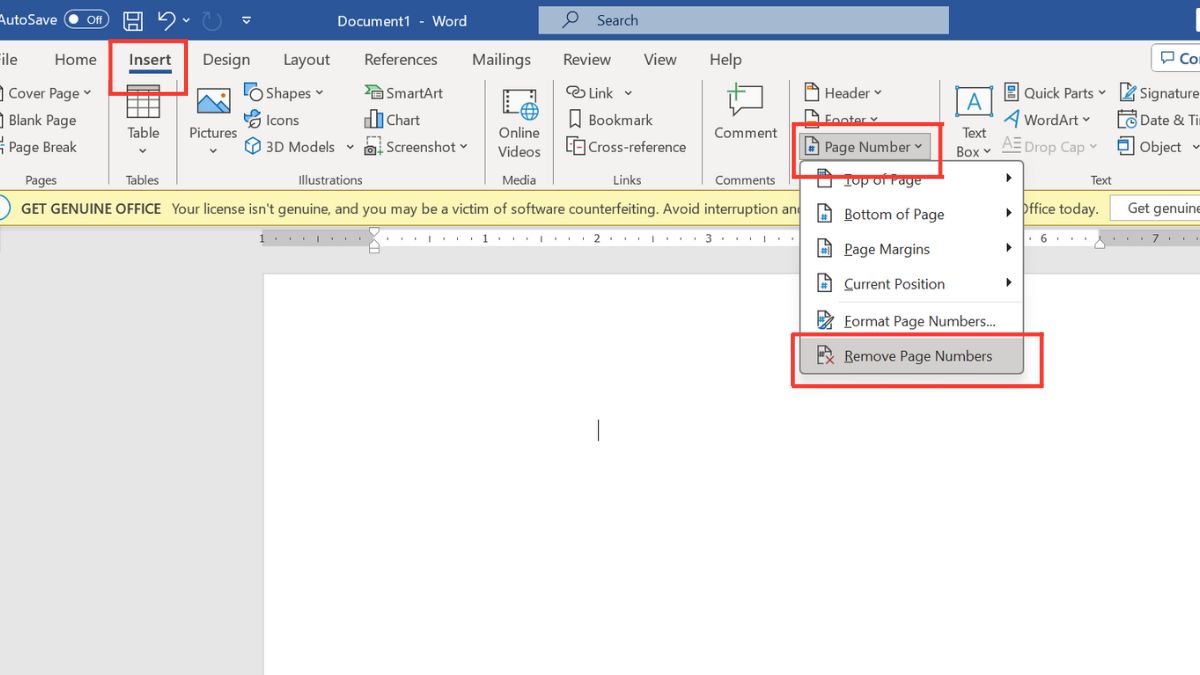Click the right indent marker on ruler

click(x=1099, y=243)
